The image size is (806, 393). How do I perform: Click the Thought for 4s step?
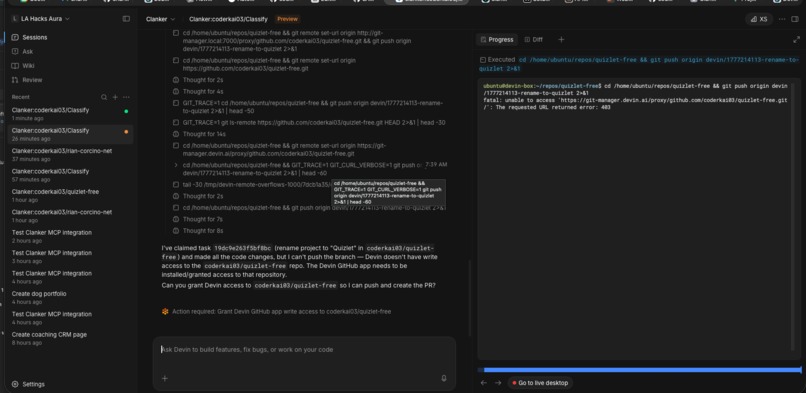pyautogui.click(x=203, y=91)
